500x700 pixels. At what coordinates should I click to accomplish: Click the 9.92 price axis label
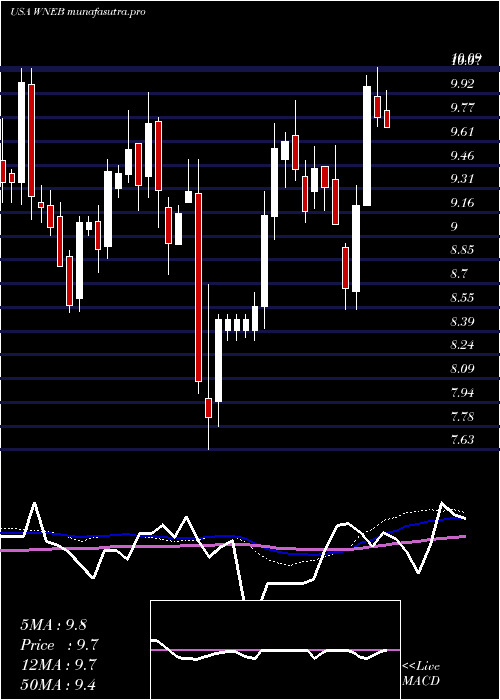(463, 84)
